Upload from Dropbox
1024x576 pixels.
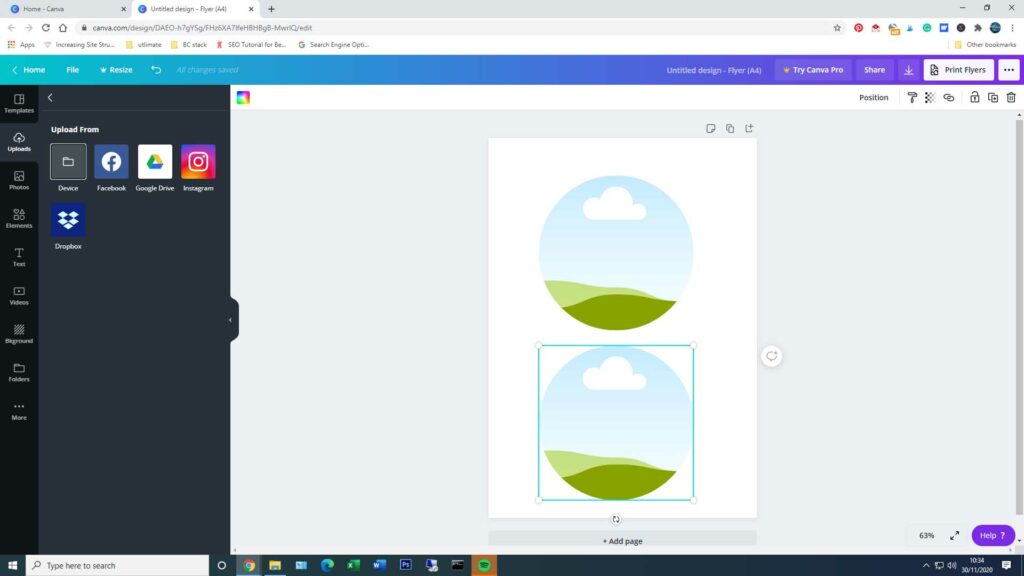[x=68, y=220]
